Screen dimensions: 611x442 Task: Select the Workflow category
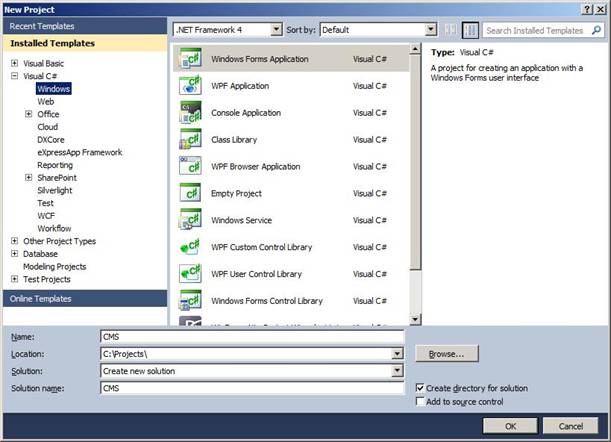[54, 228]
